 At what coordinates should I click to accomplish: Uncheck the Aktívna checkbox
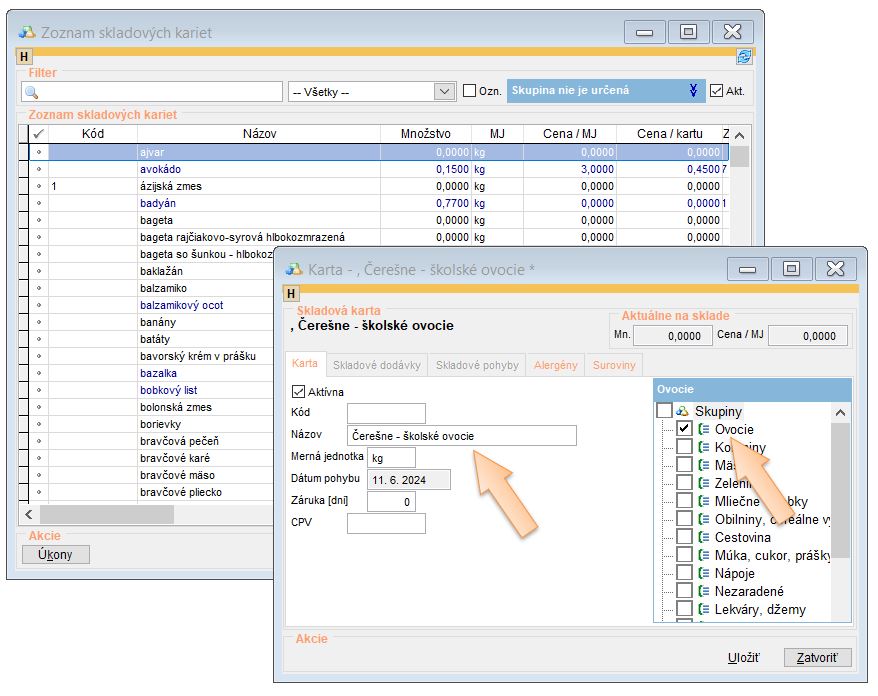tap(298, 392)
